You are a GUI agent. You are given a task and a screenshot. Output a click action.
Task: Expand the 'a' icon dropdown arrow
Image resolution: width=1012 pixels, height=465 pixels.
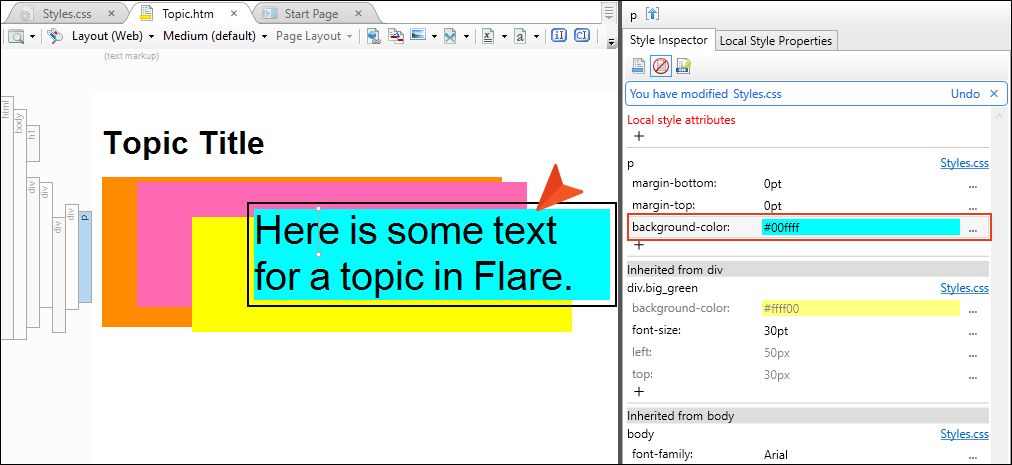point(536,37)
